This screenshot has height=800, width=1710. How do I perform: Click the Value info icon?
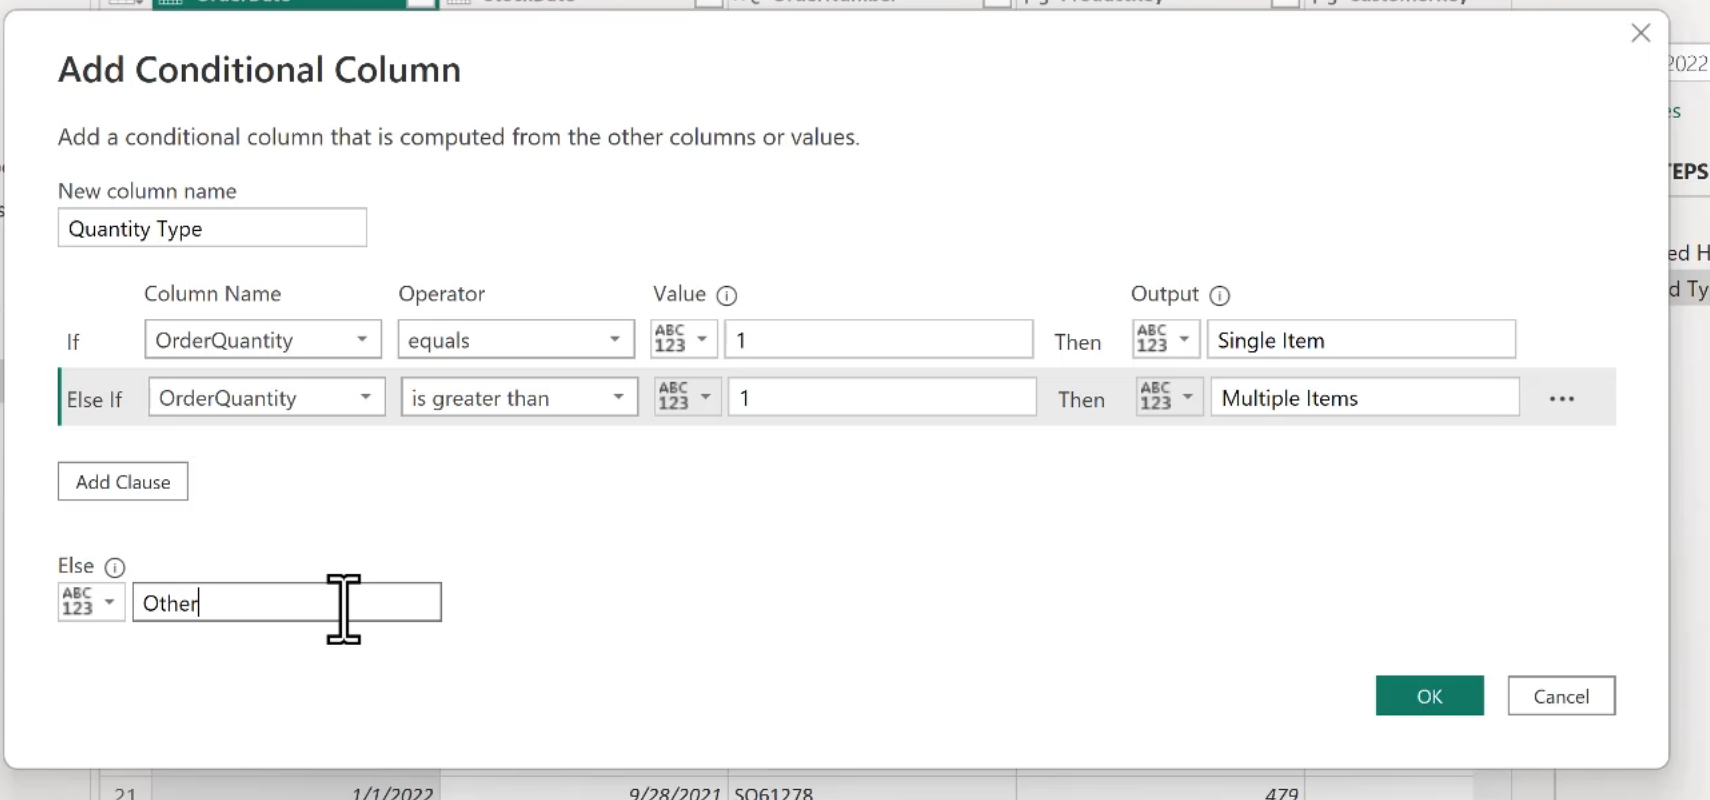pyautogui.click(x=727, y=295)
